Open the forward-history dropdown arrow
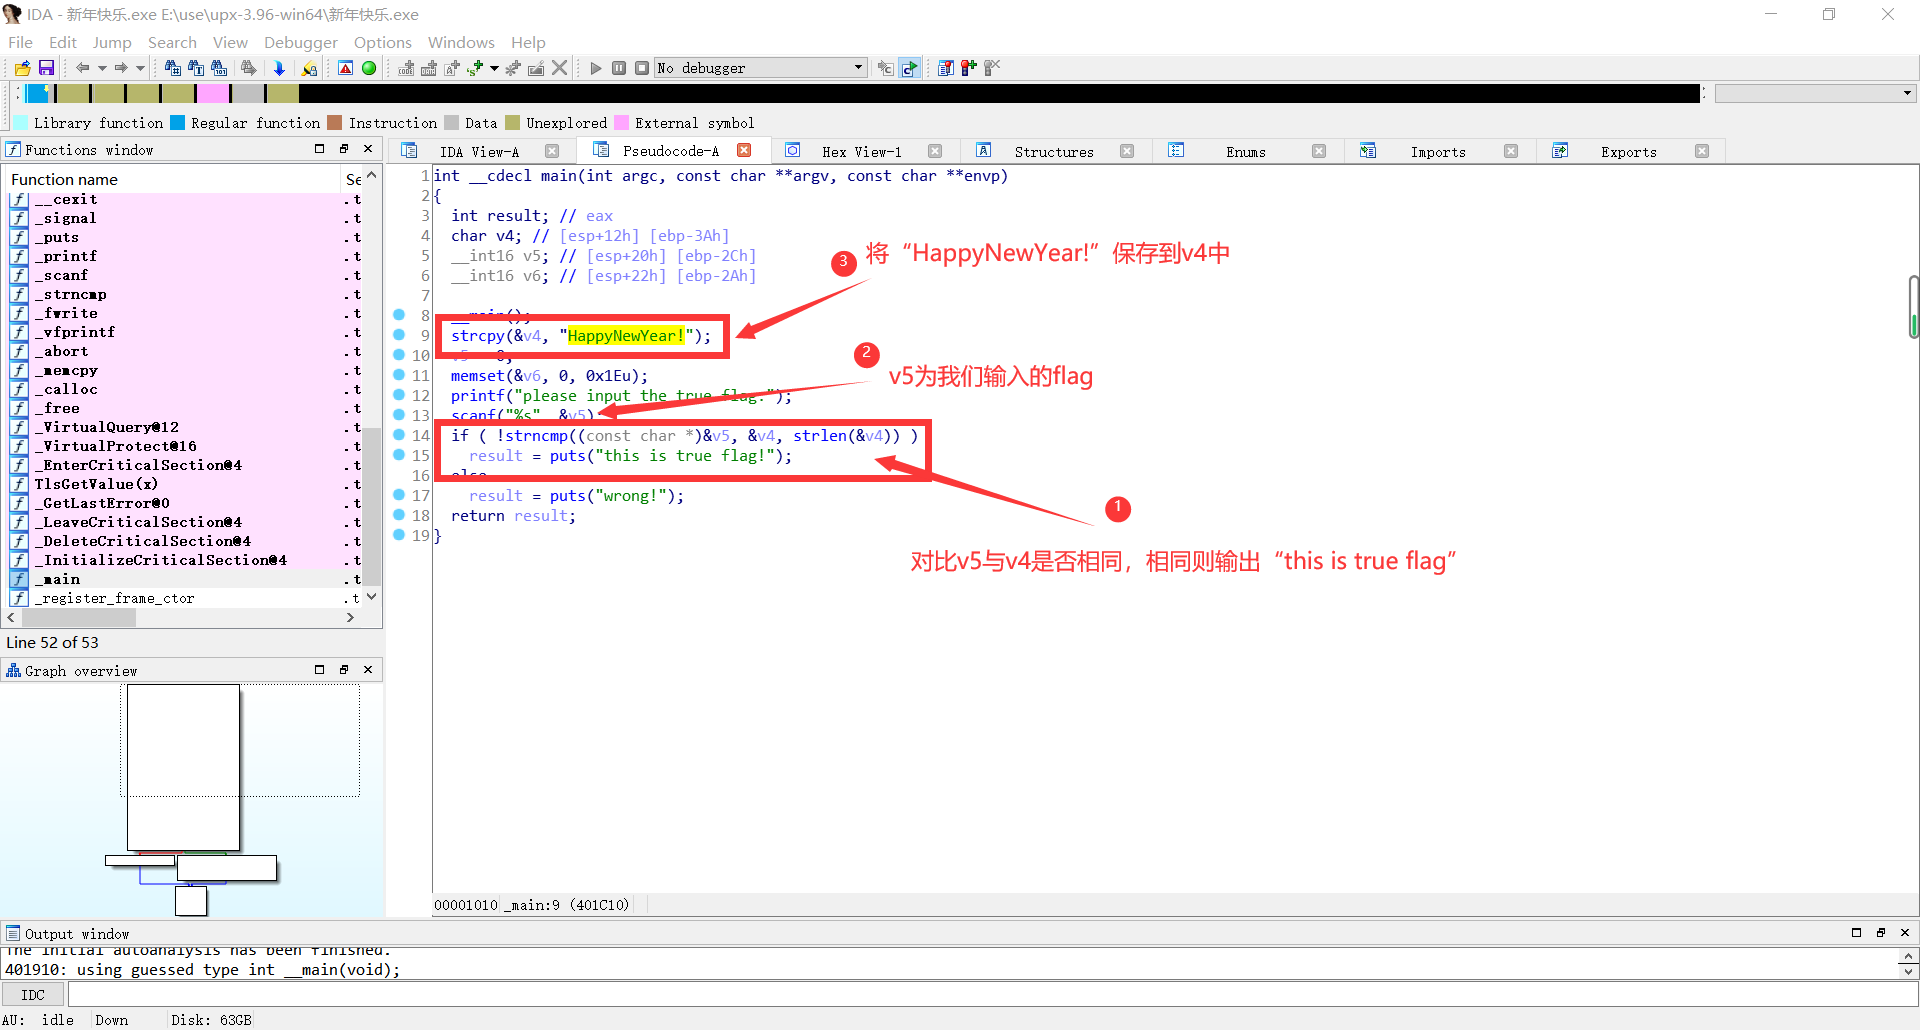 [140, 68]
